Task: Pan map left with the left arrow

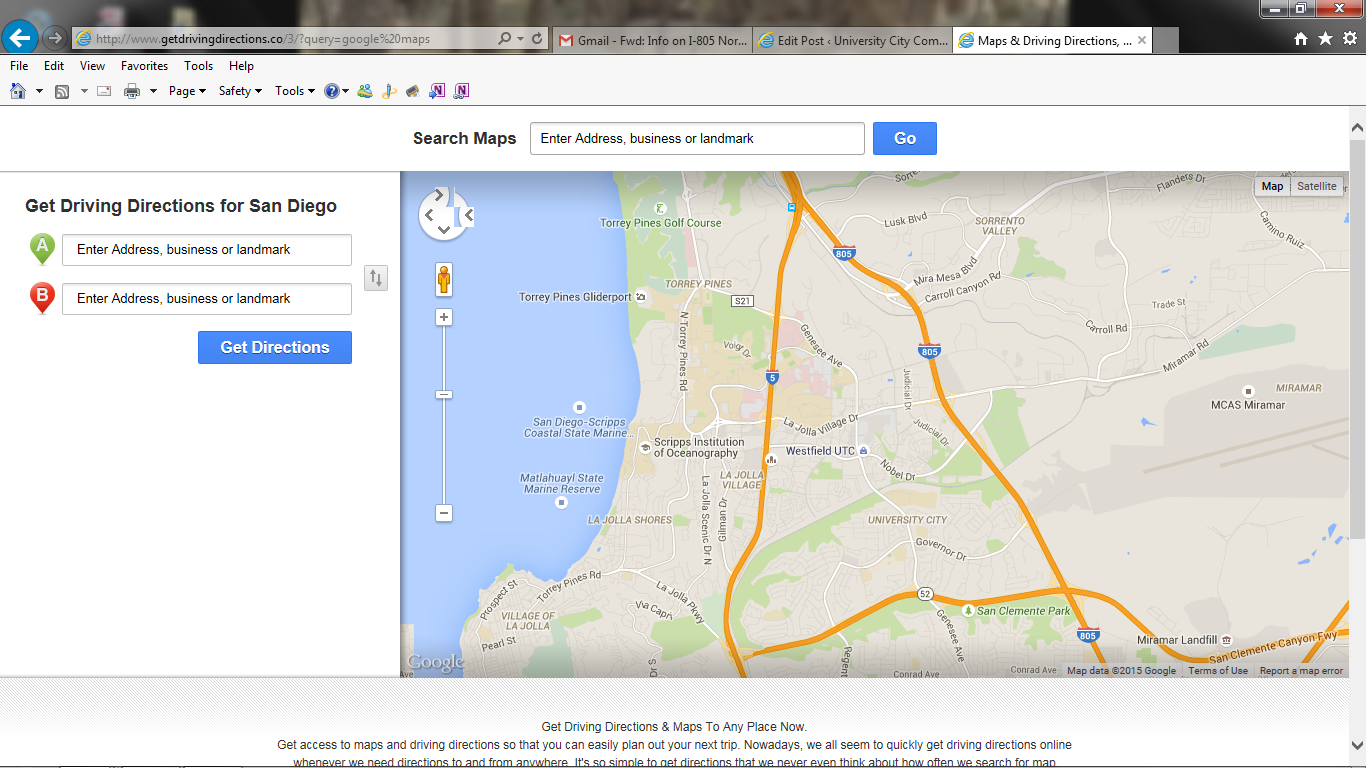Action: pos(428,214)
